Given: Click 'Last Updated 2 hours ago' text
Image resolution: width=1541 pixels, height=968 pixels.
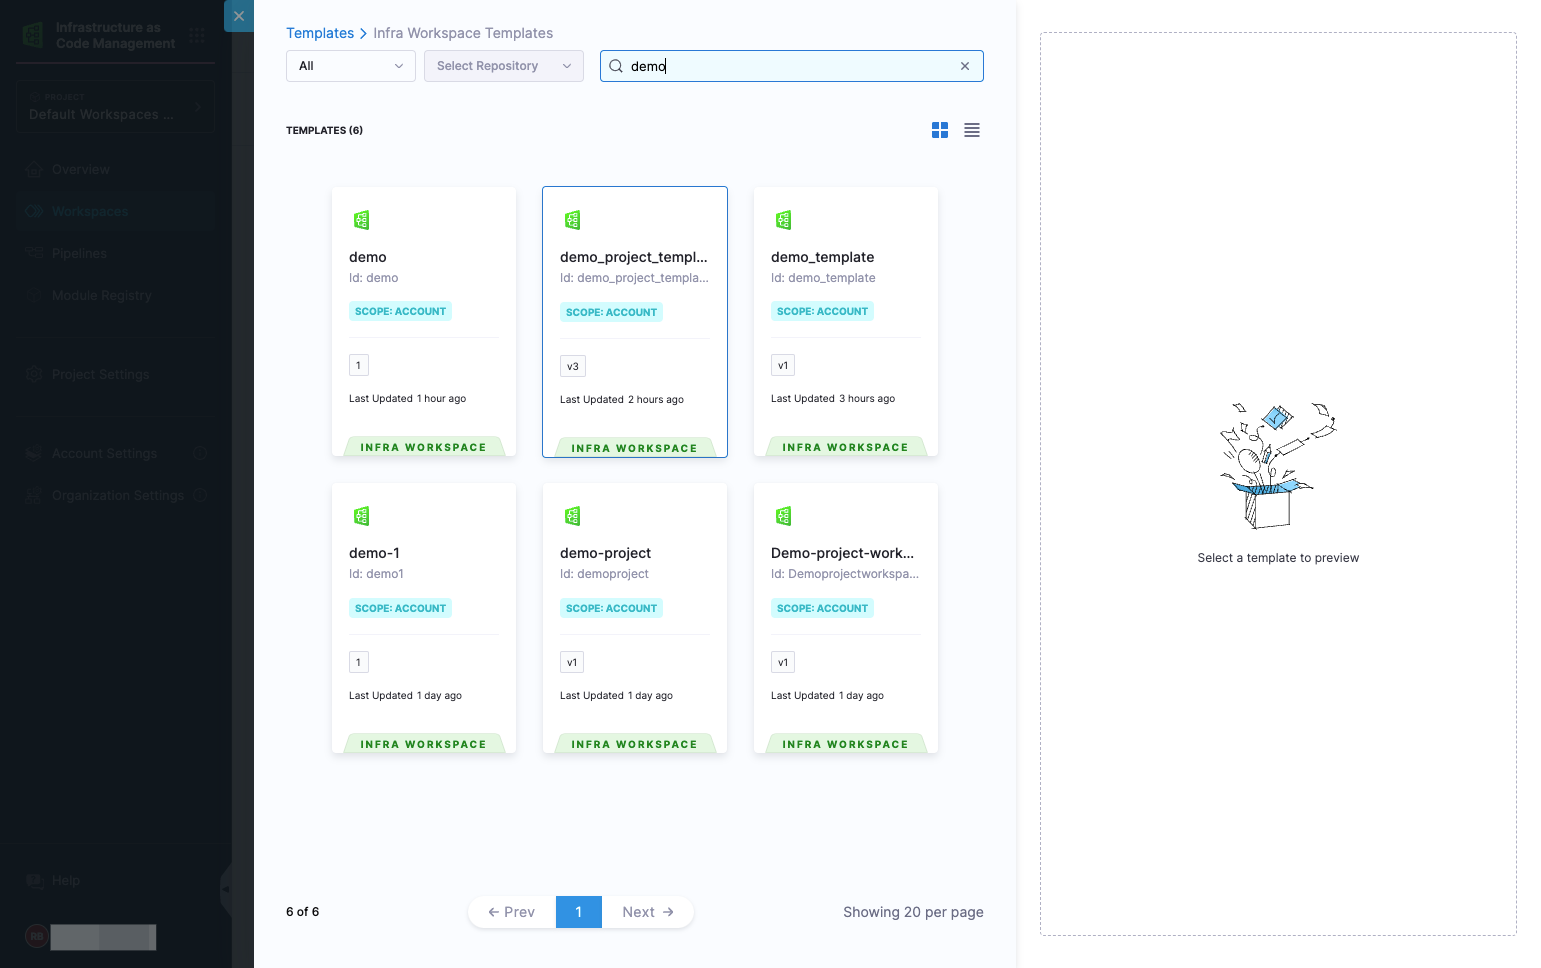Looking at the screenshot, I should pos(622,399).
